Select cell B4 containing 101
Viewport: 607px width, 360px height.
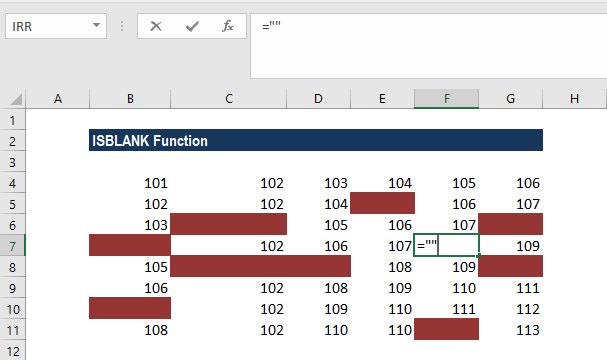point(130,183)
